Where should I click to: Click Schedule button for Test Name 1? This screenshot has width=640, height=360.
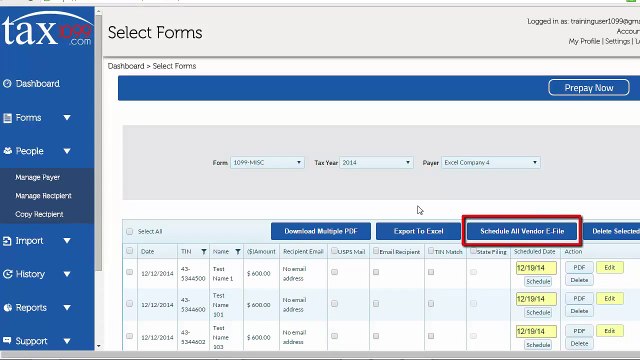click(x=538, y=282)
